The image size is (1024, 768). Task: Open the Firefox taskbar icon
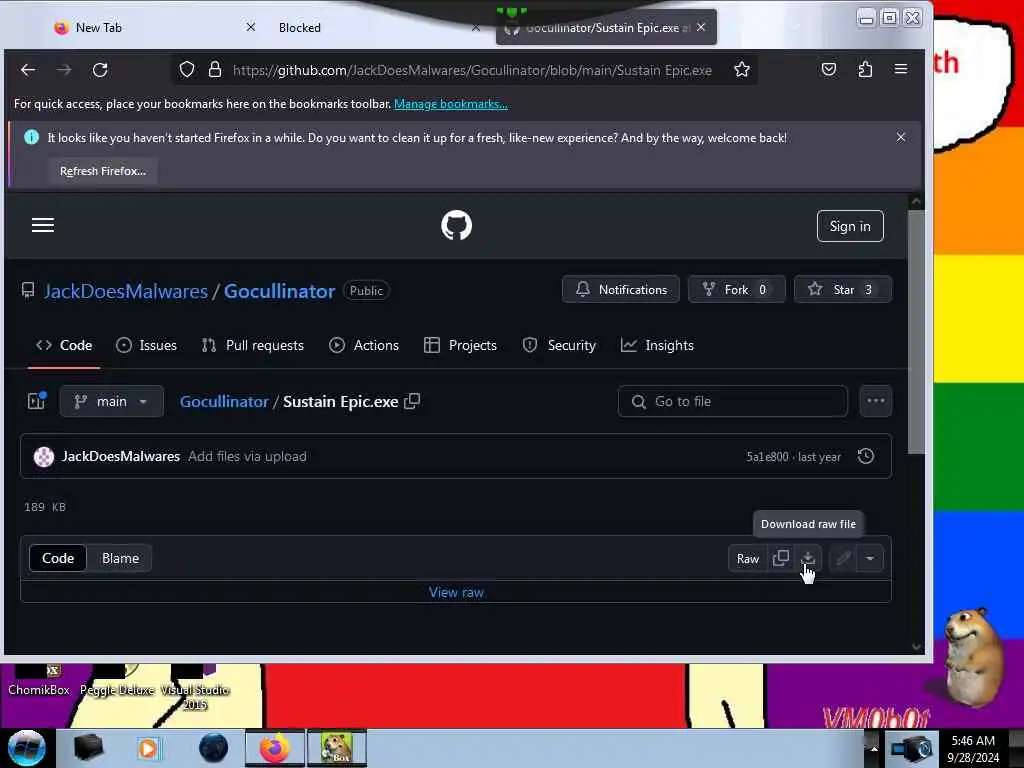tap(275, 748)
